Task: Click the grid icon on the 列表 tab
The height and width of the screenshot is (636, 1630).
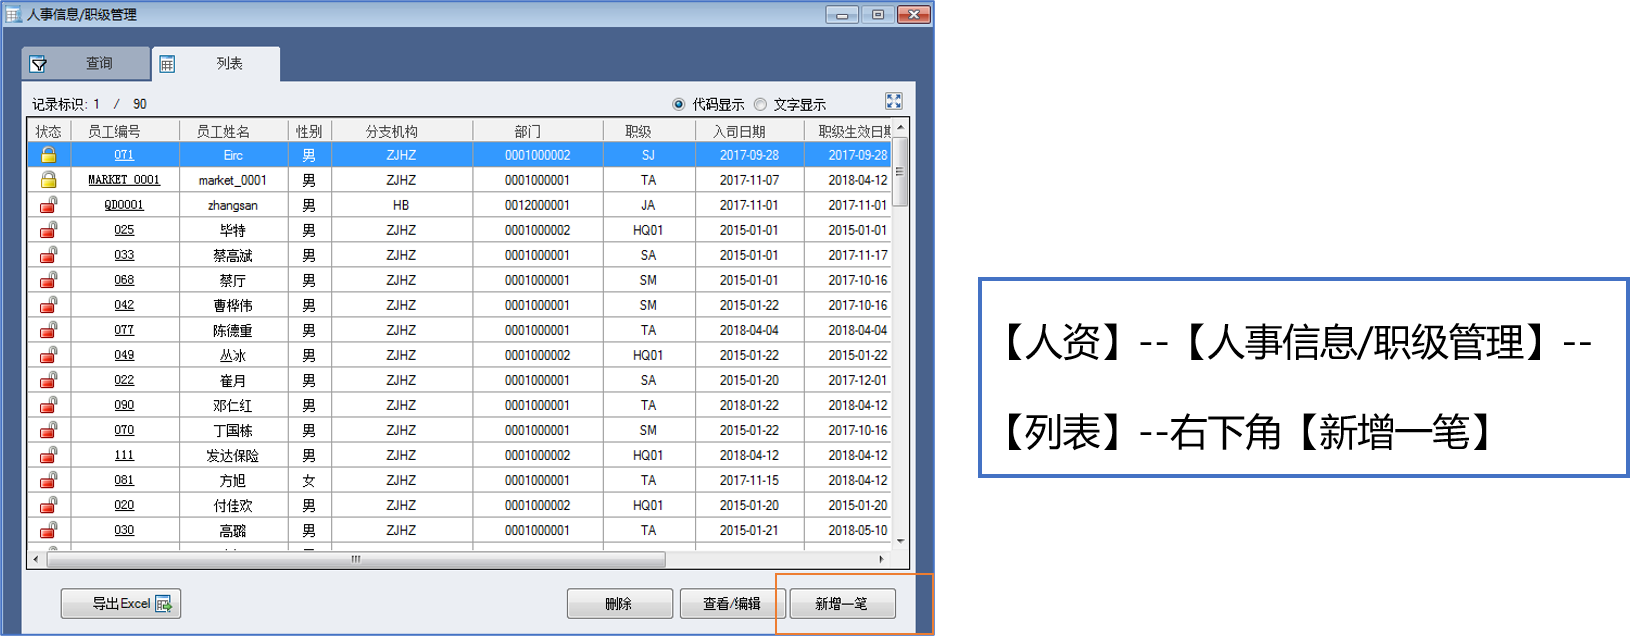Action: click(167, 65)
